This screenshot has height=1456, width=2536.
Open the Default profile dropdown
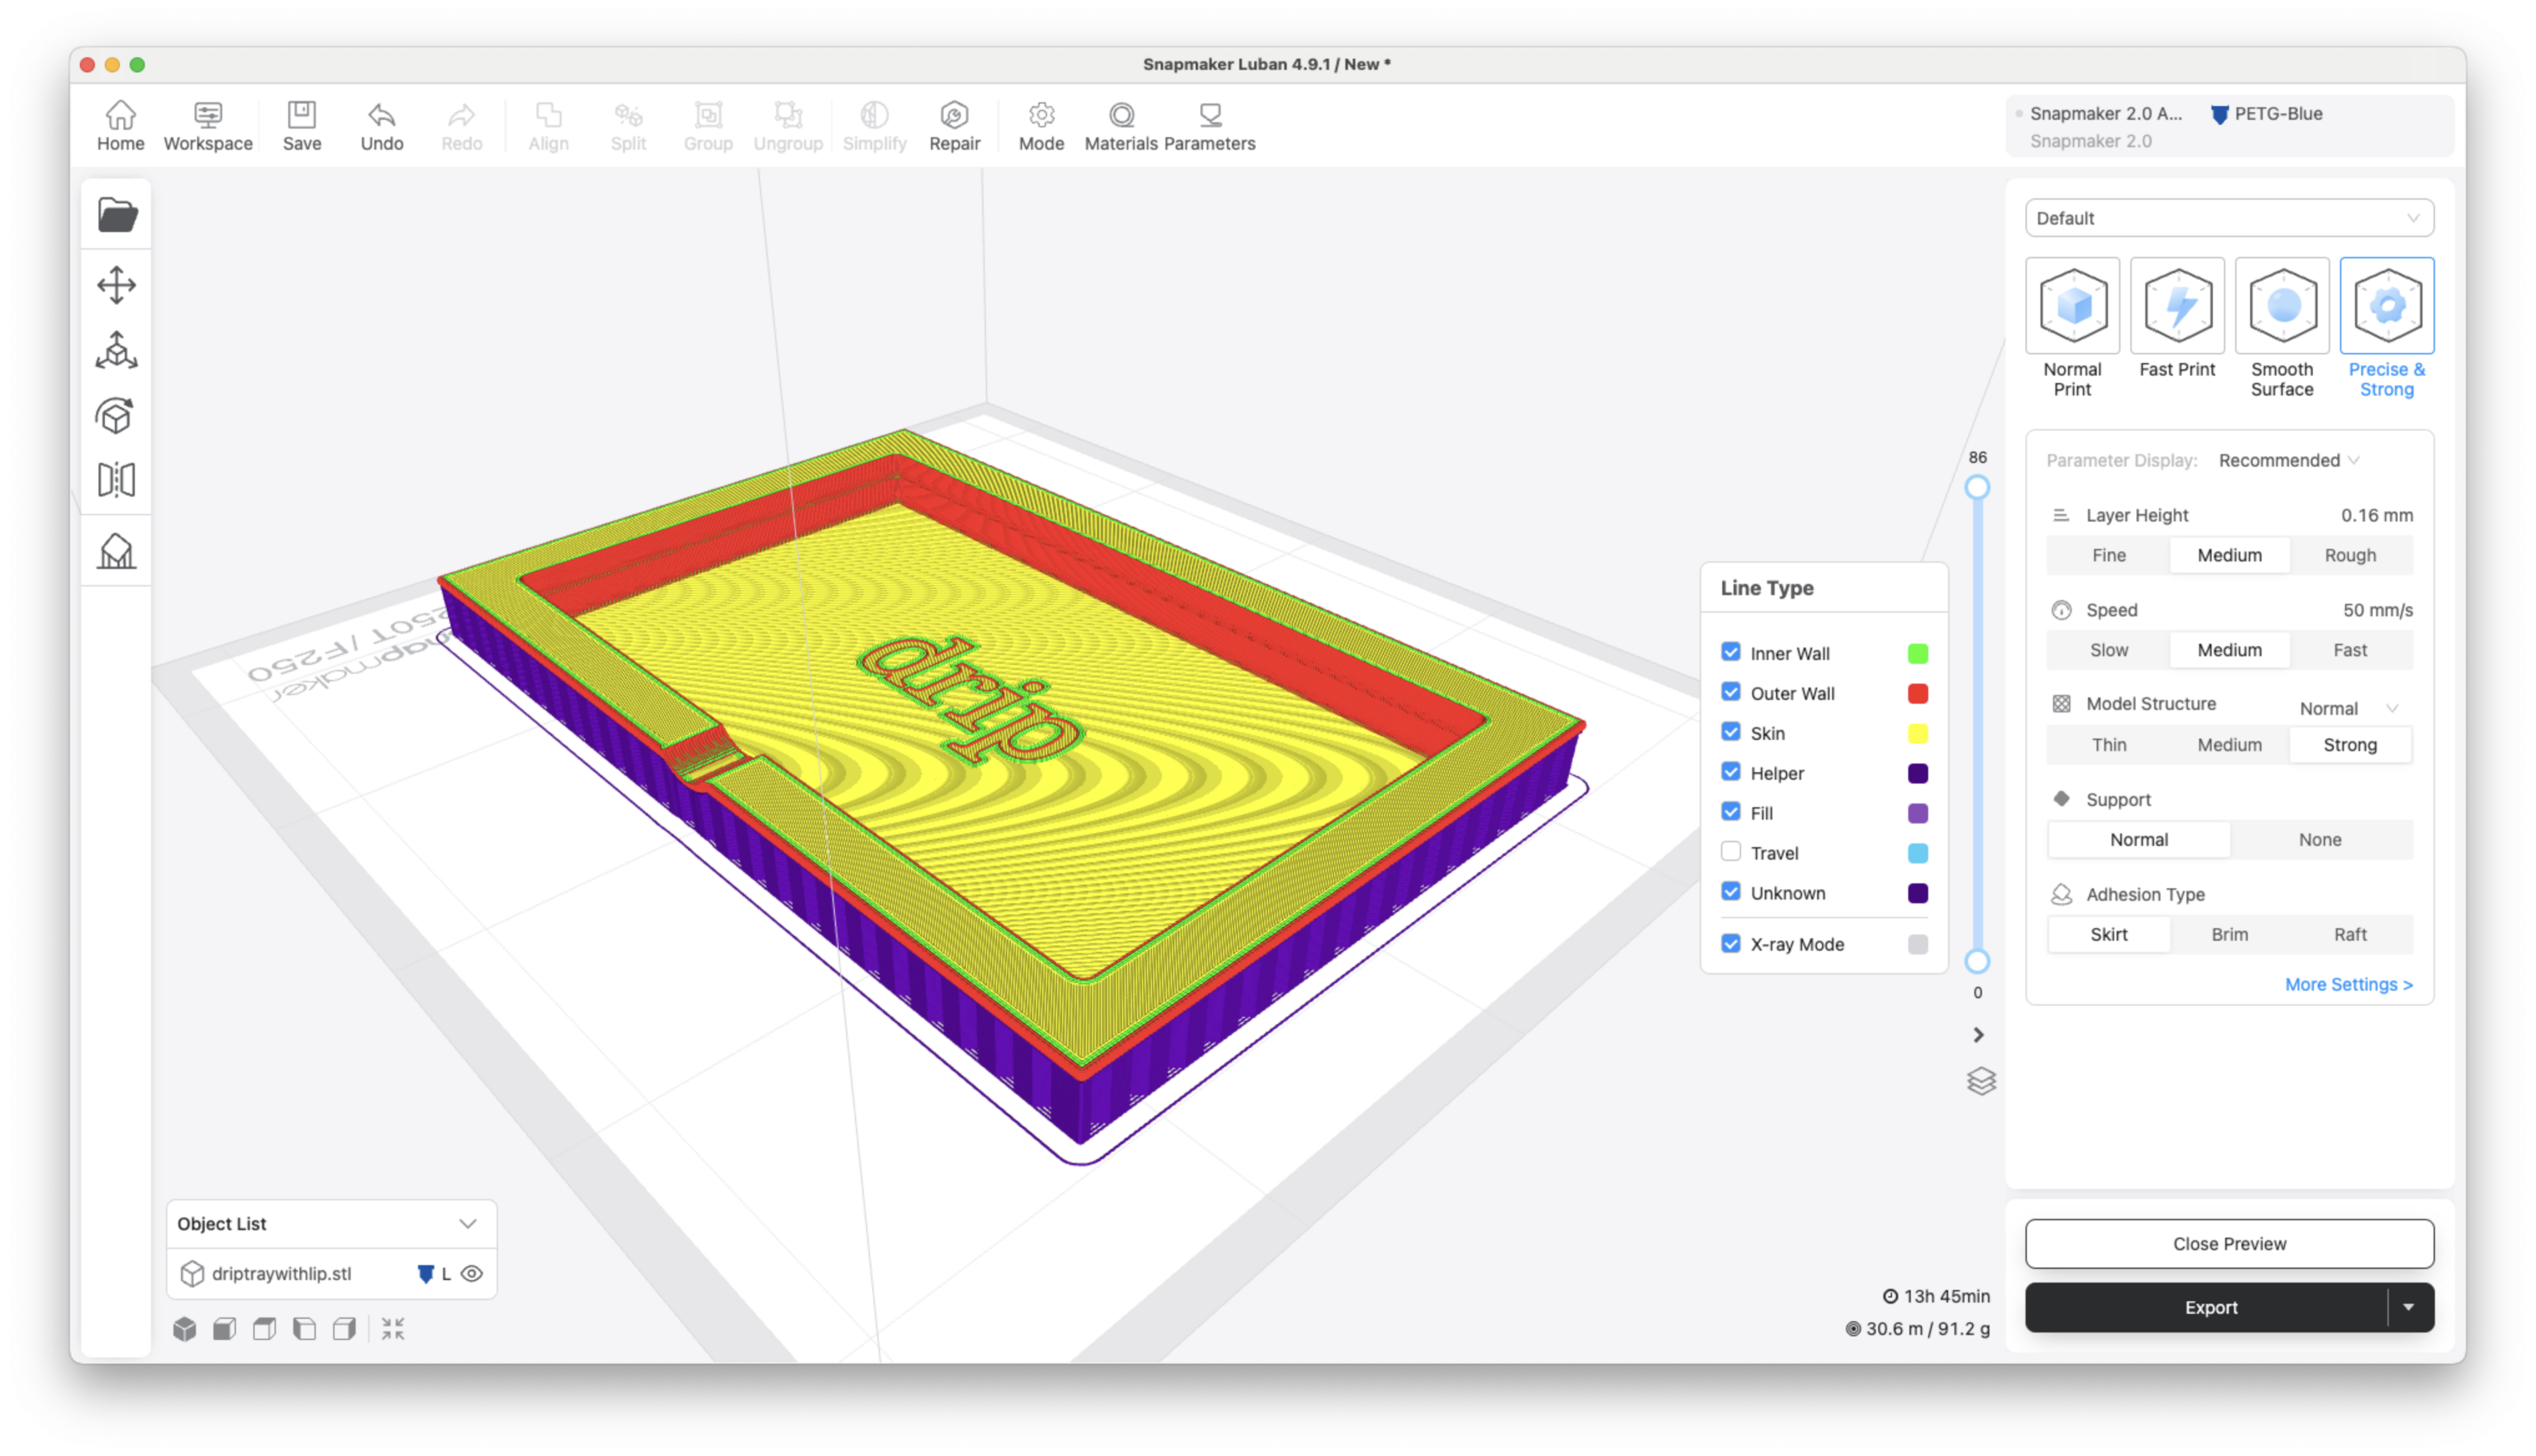tap(2229, 218)
